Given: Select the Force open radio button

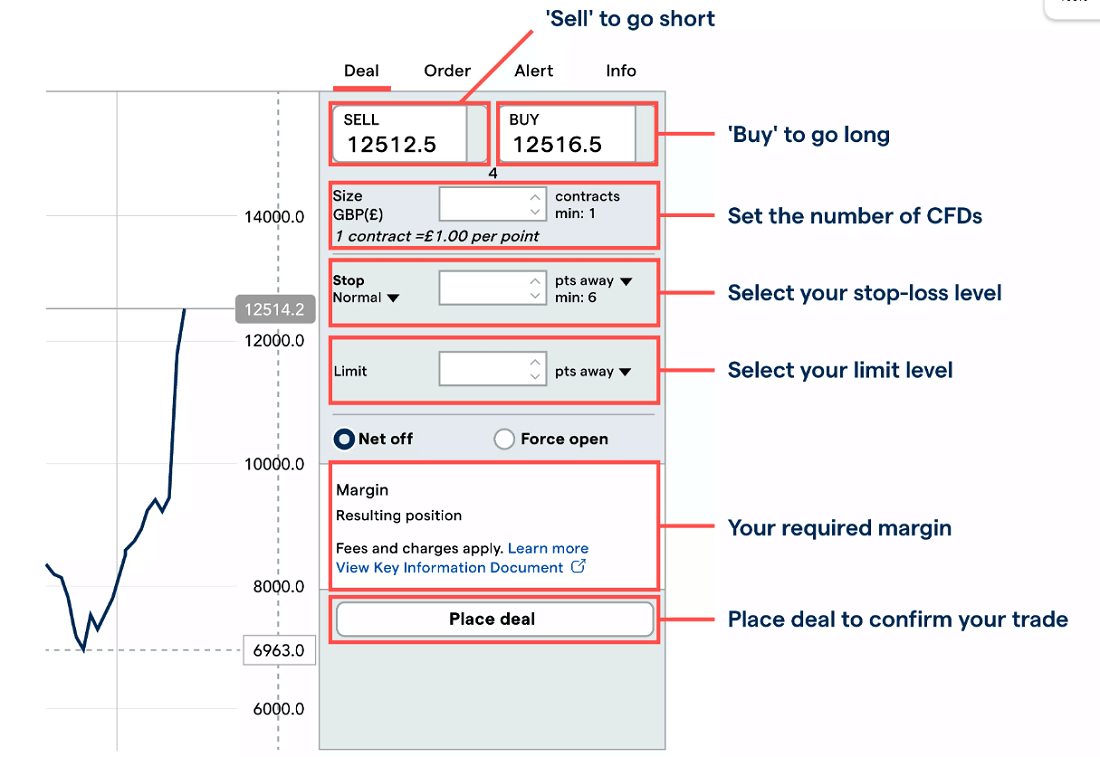Looking at the screenshot, I should [x=504, y=439].
